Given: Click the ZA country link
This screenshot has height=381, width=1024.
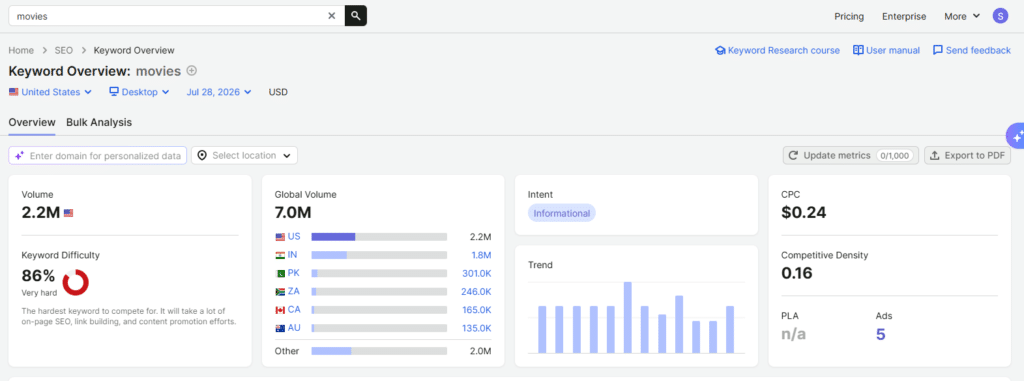Looking at the screenshot, I should [294, 291].
